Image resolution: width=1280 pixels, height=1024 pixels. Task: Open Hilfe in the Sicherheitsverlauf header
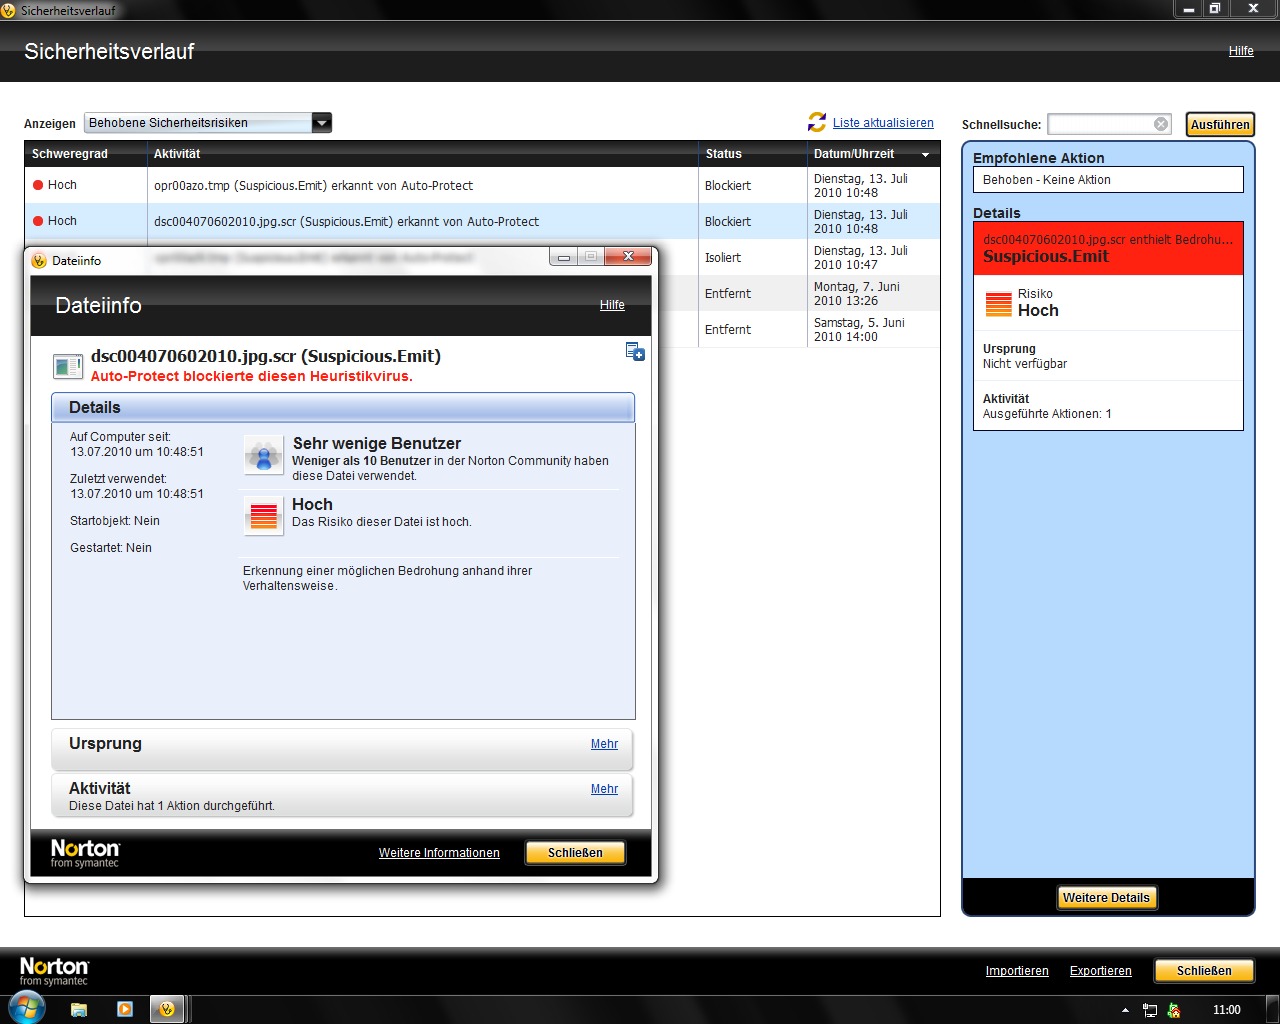tap(1241, 51)
